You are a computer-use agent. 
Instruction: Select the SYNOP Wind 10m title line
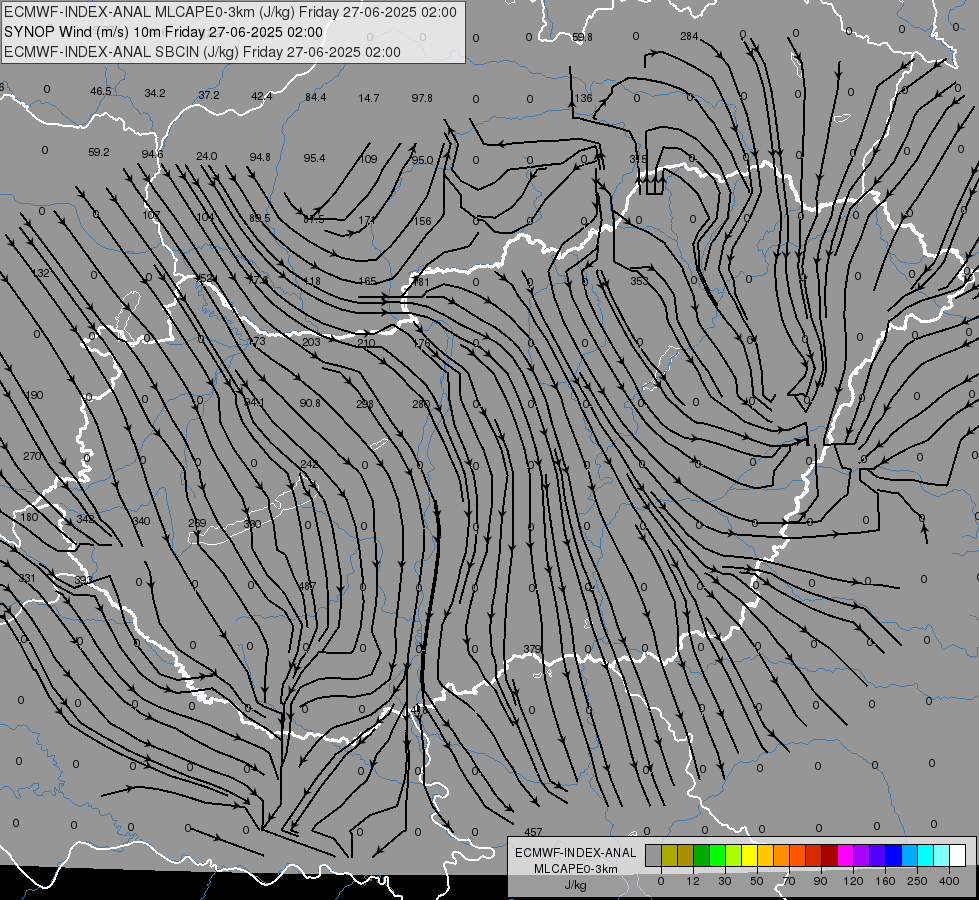[x=164, y=32]
